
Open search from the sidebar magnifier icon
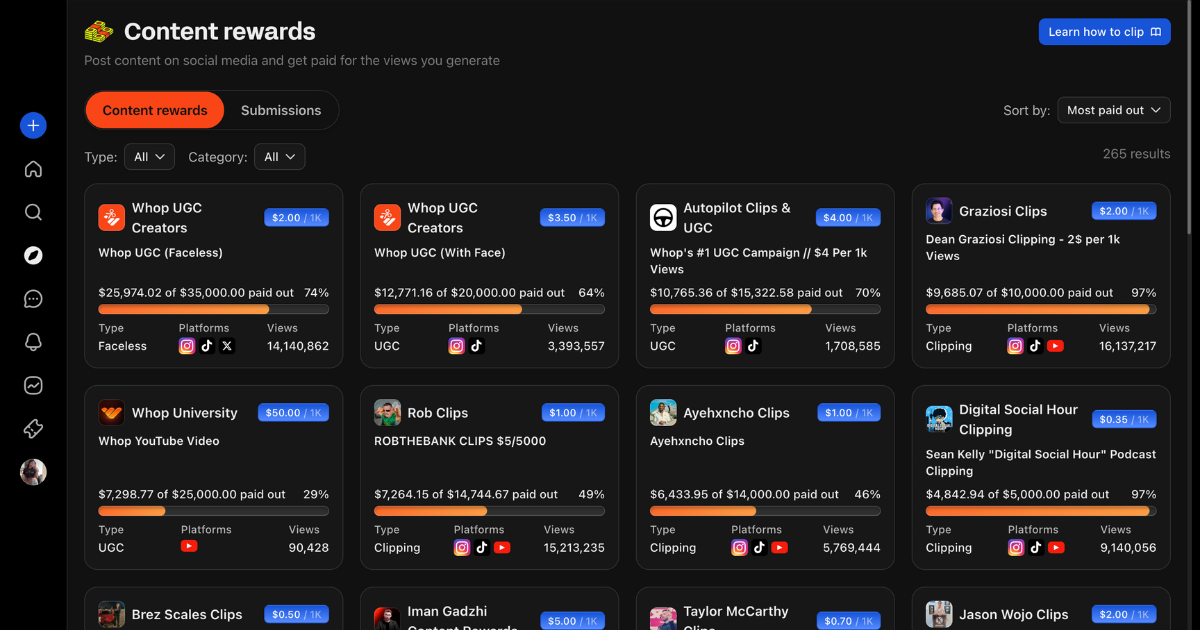[x=33, y=212]
